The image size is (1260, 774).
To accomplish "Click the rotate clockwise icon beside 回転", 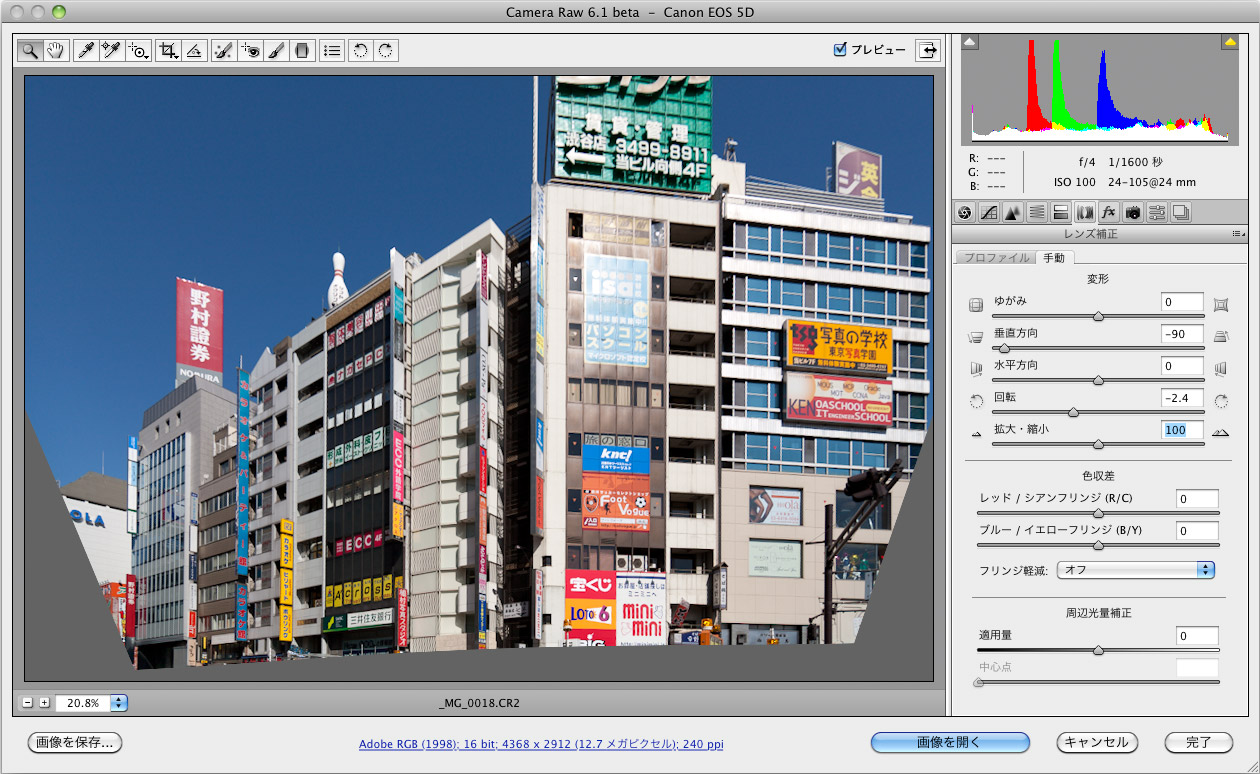I will click(1220, 401).
